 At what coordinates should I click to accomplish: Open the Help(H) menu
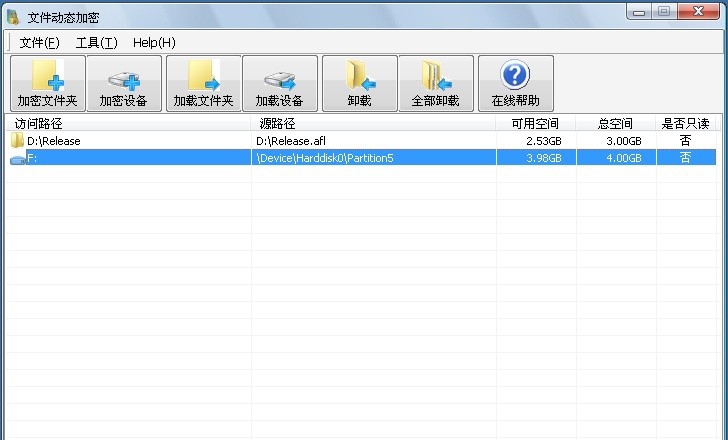click(154, 43)
